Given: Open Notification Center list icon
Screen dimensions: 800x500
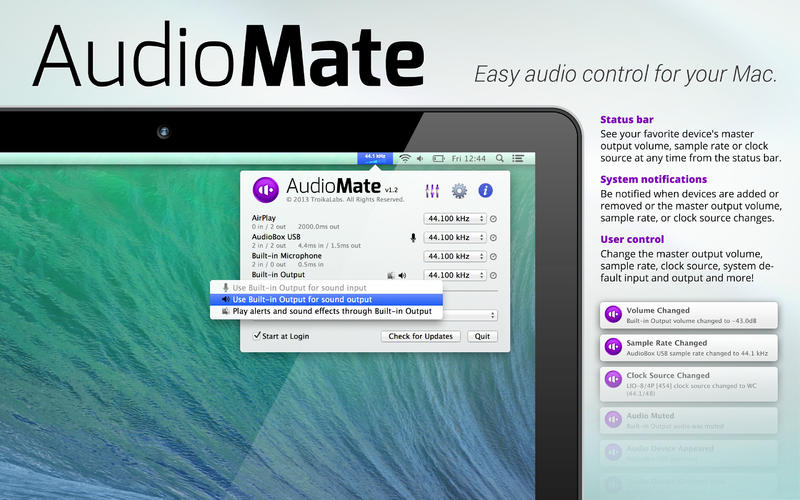Looking at the screenshot, I should click(518, 159).
